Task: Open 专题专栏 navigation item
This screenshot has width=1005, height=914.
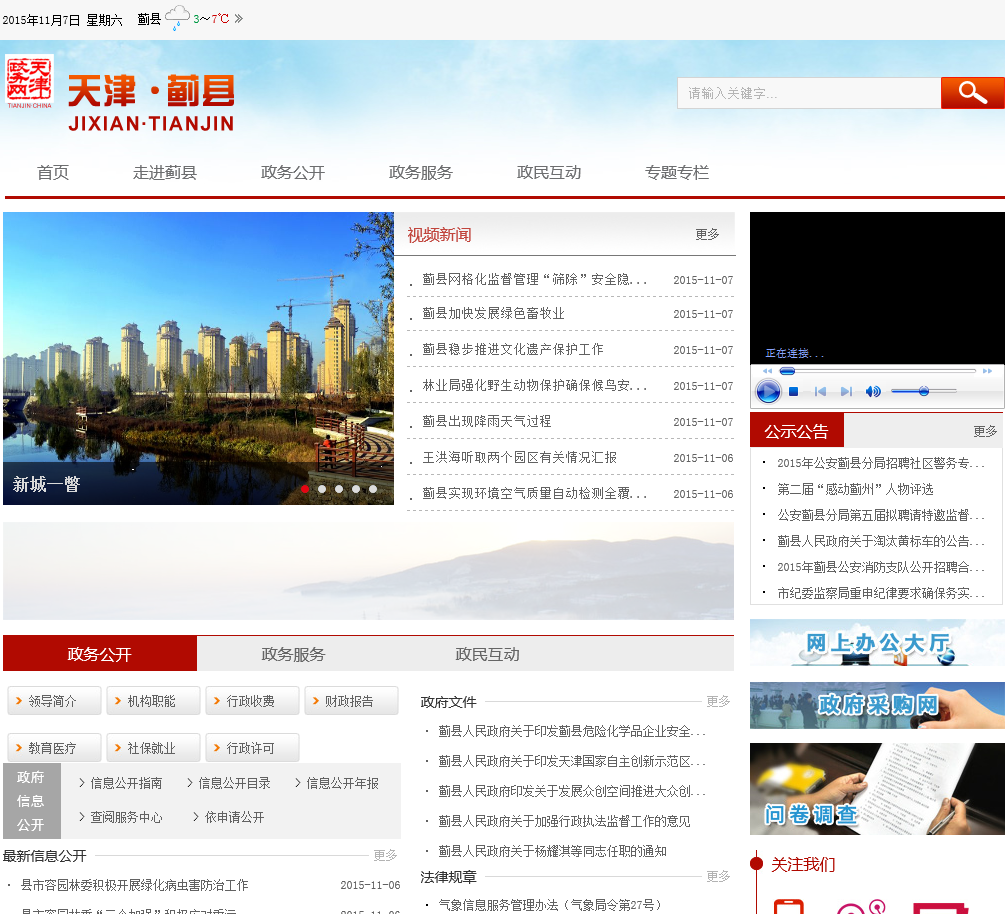Action: [x=677, y=172]
